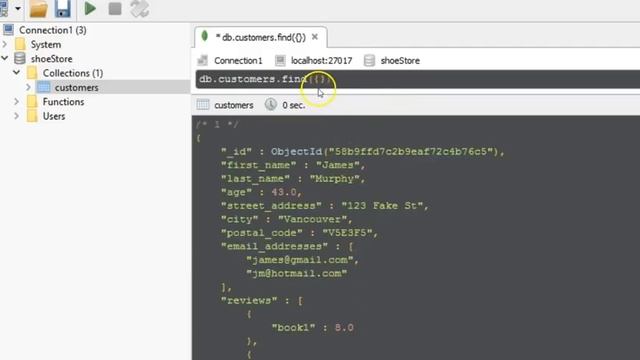Click the "first_name" : "James" line

[293, 165]
